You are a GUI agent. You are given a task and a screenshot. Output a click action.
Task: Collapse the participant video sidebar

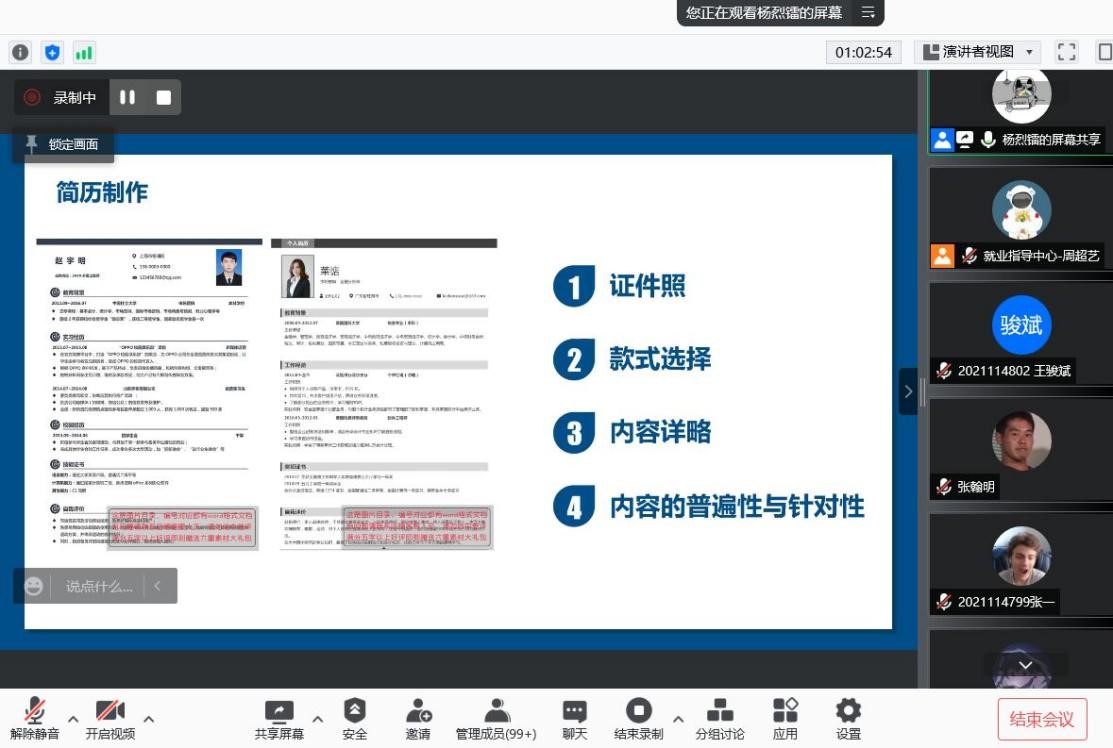click(908, 391)
